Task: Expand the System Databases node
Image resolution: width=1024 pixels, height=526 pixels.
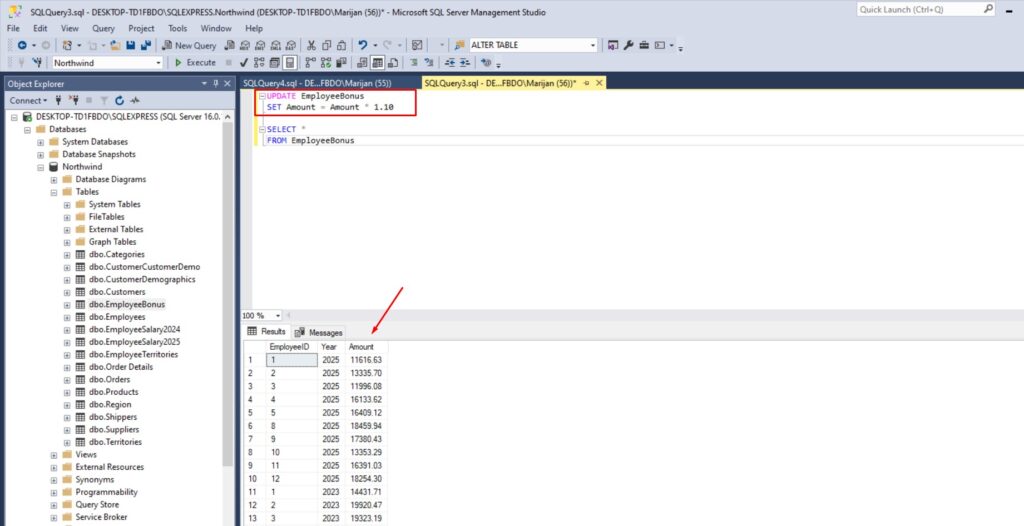Action: pyautogui.click(x=41, y=142)
